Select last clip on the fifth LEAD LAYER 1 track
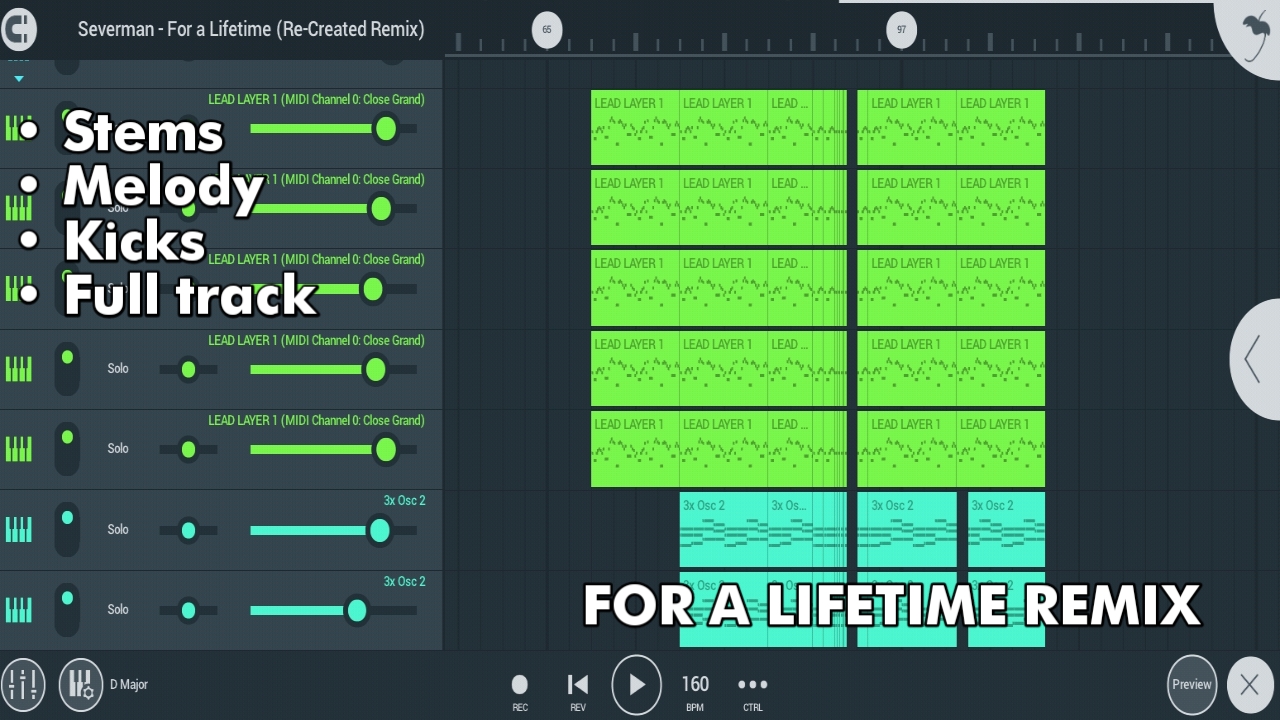This screenshot has height=720, width=1280. (1000, 449)
